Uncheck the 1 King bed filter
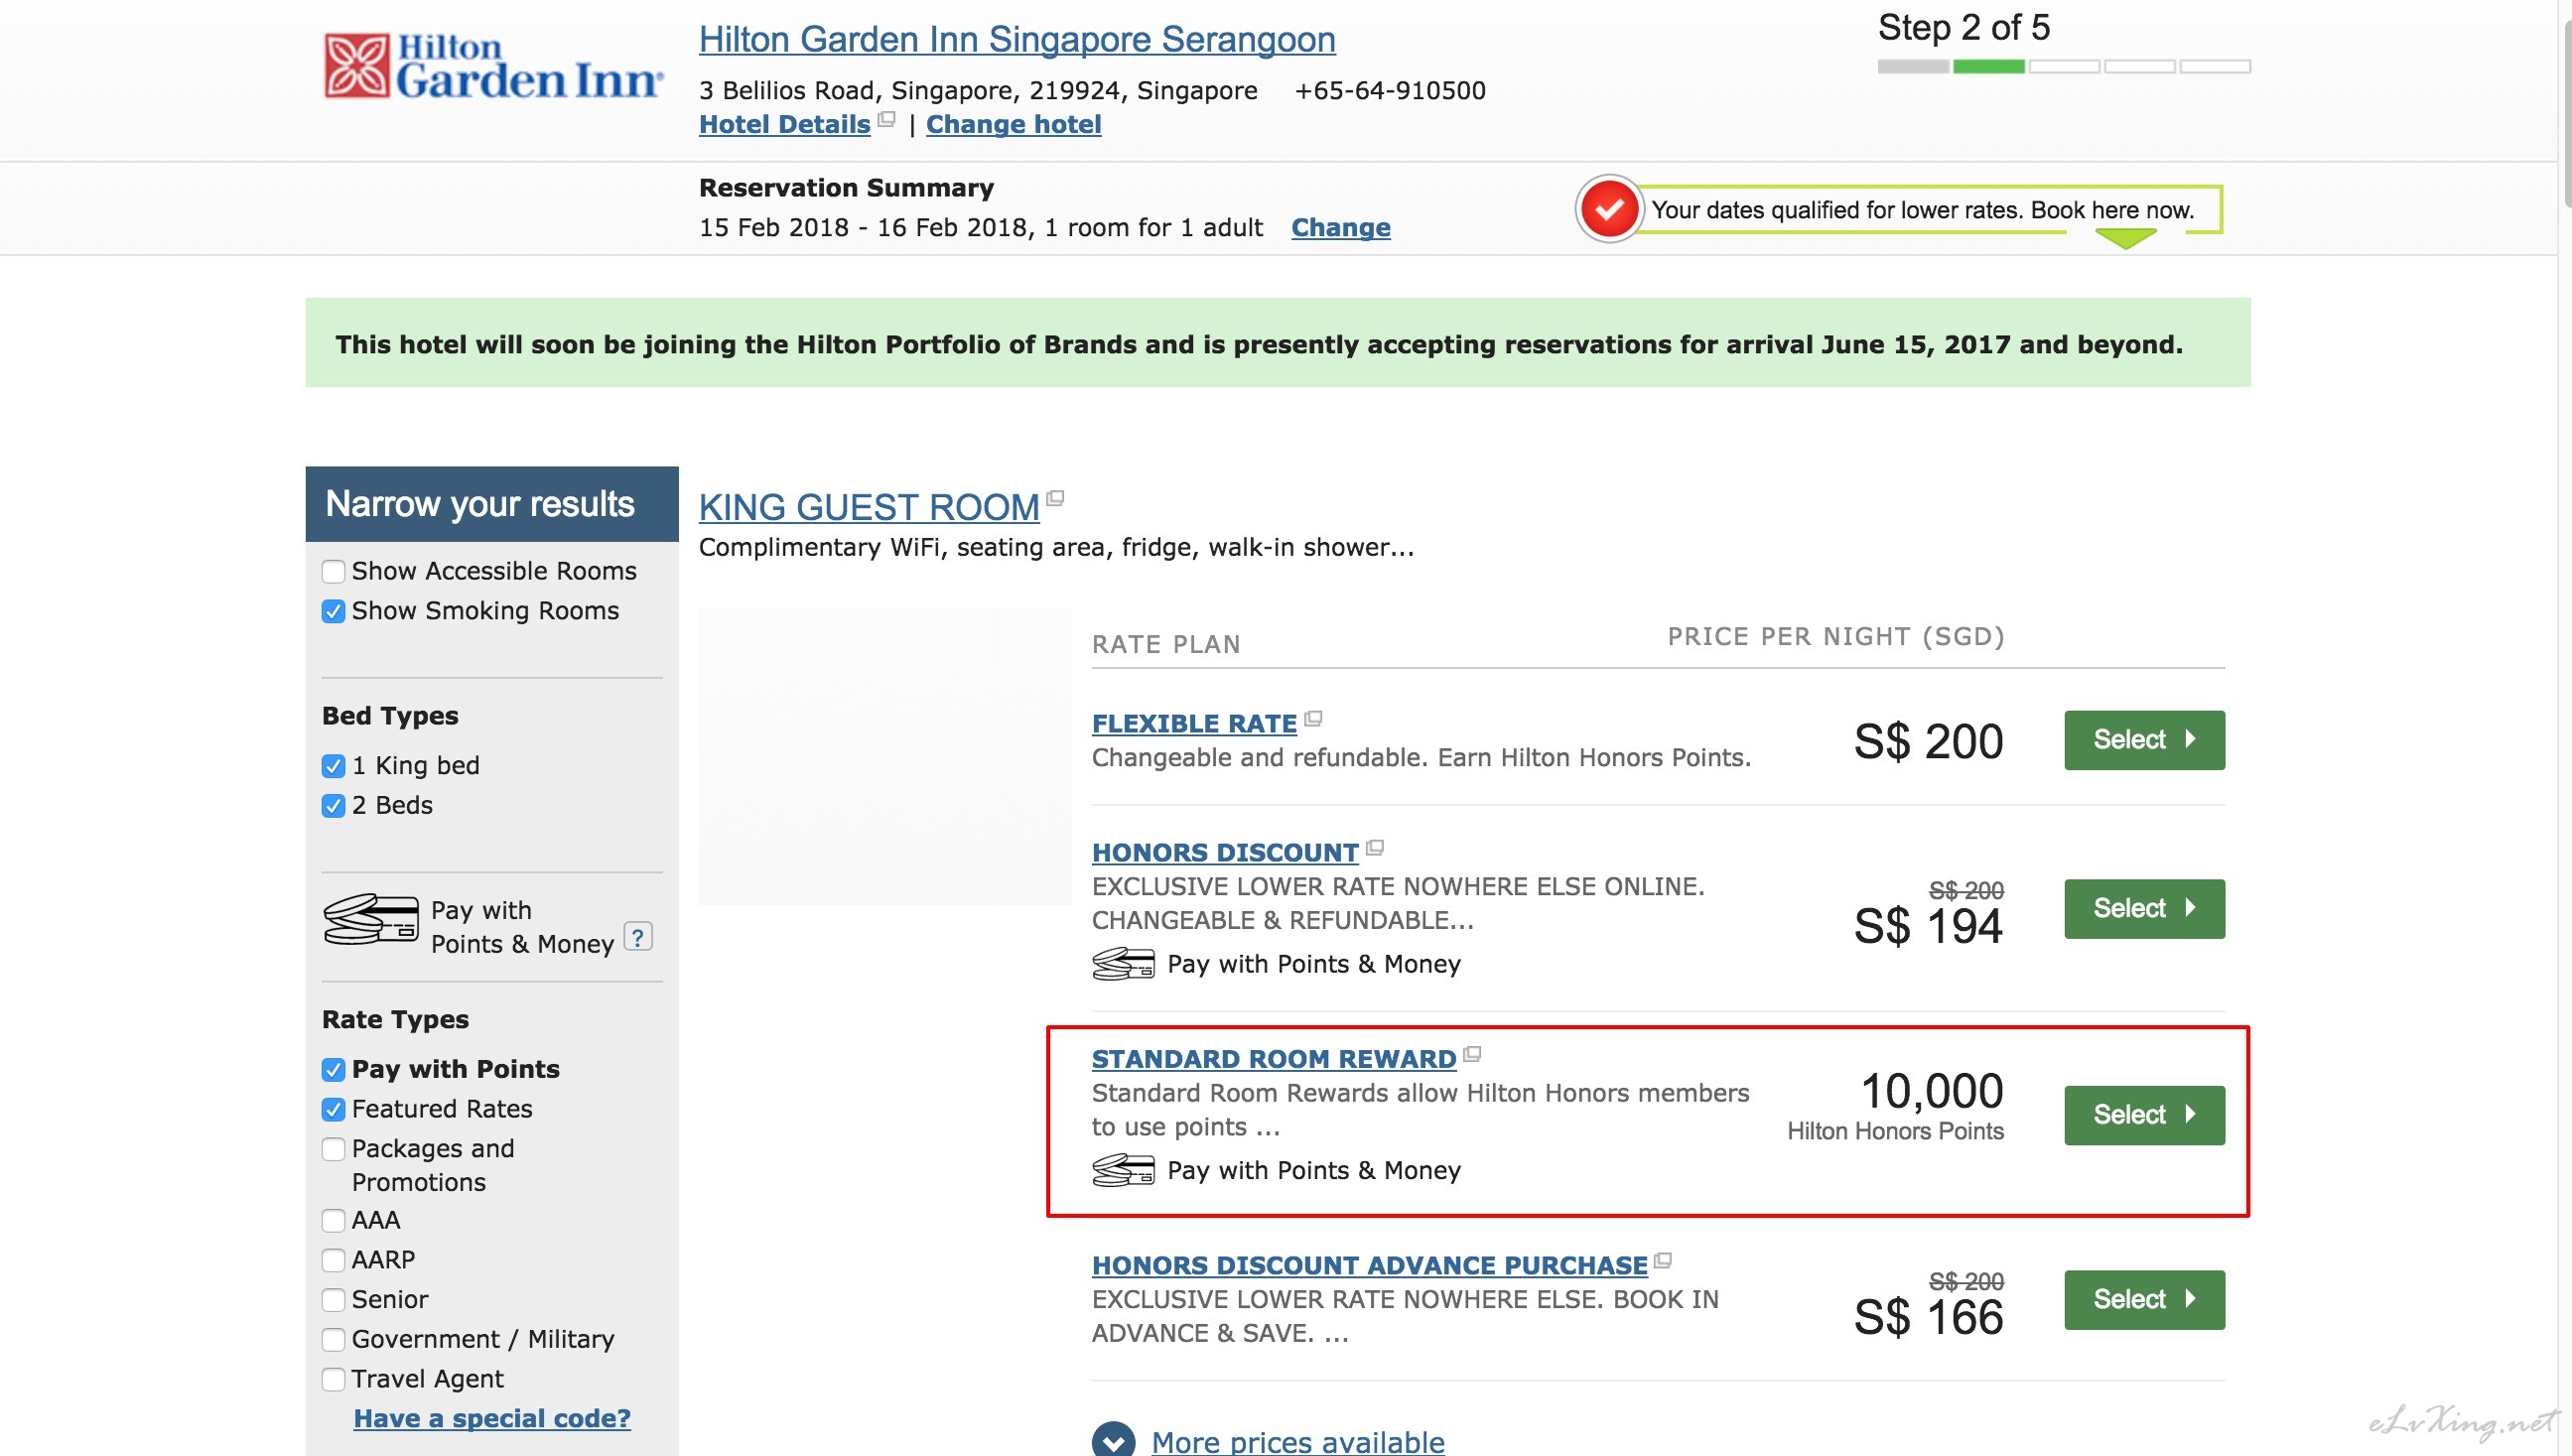 (333, 766)
